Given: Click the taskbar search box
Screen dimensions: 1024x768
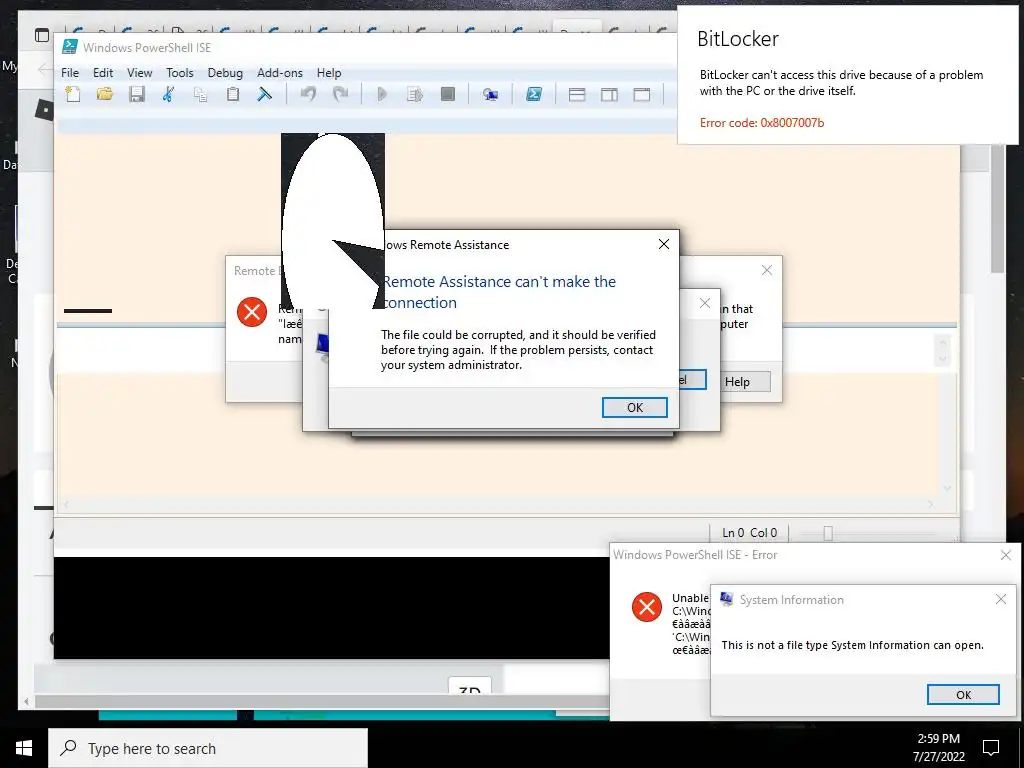Looking at the screenshot, I should pos(208,748).
